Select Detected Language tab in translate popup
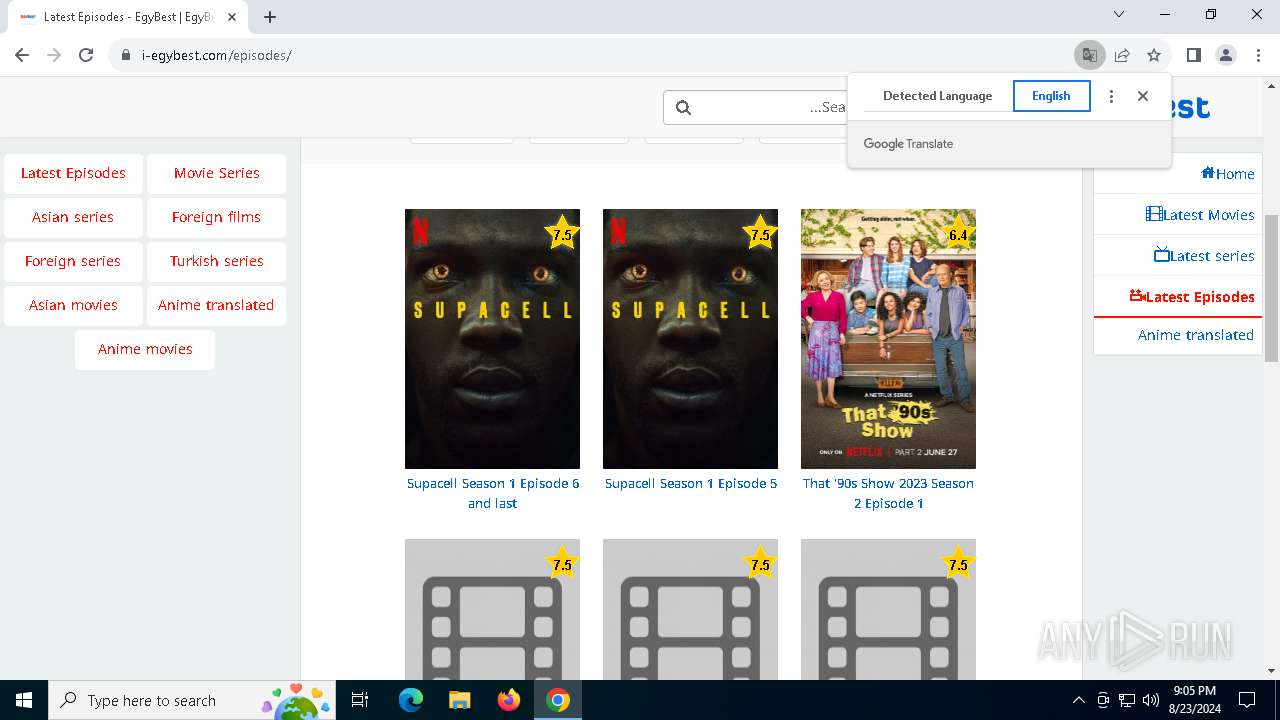The image size is (1280, 720). (937, 96)
